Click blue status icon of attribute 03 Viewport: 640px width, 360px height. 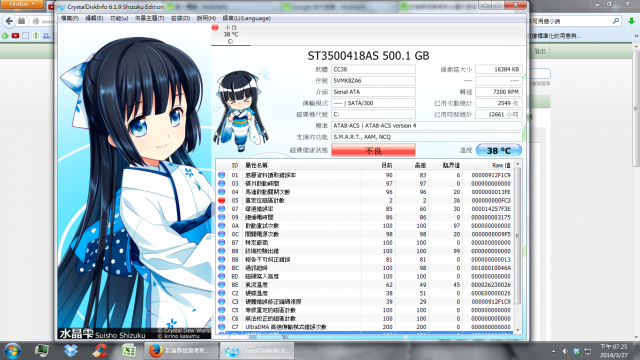click(x=222, y=183)
